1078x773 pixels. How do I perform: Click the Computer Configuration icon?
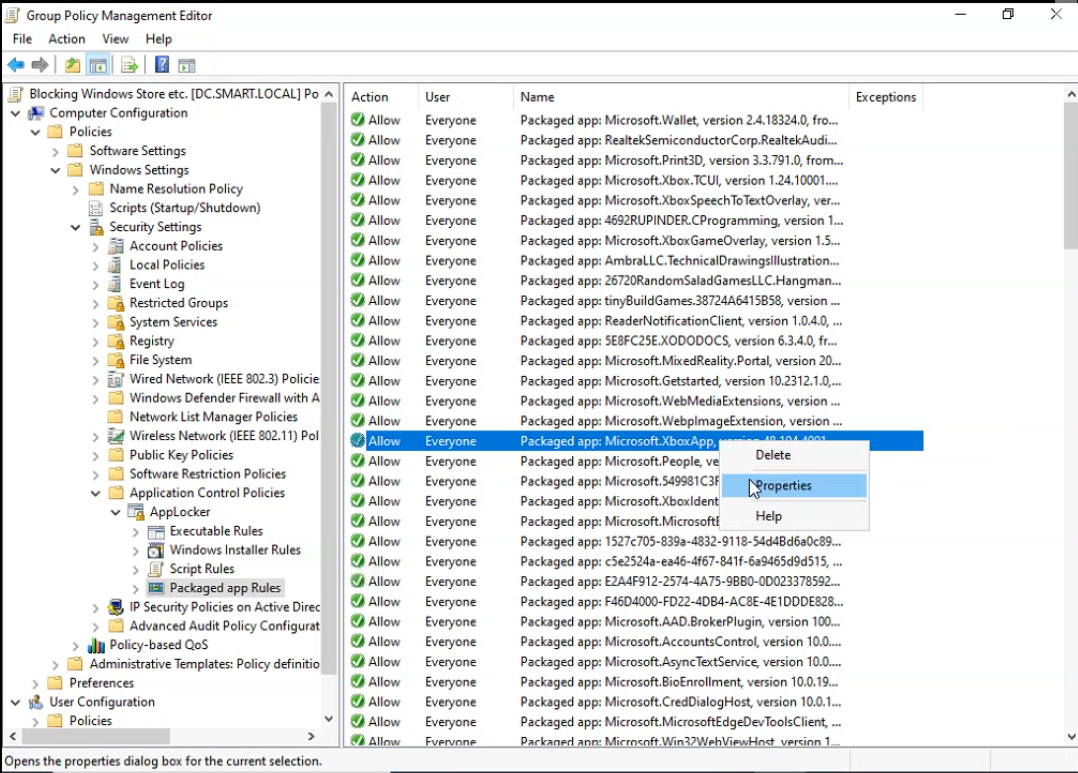click(x=36, y=113)
